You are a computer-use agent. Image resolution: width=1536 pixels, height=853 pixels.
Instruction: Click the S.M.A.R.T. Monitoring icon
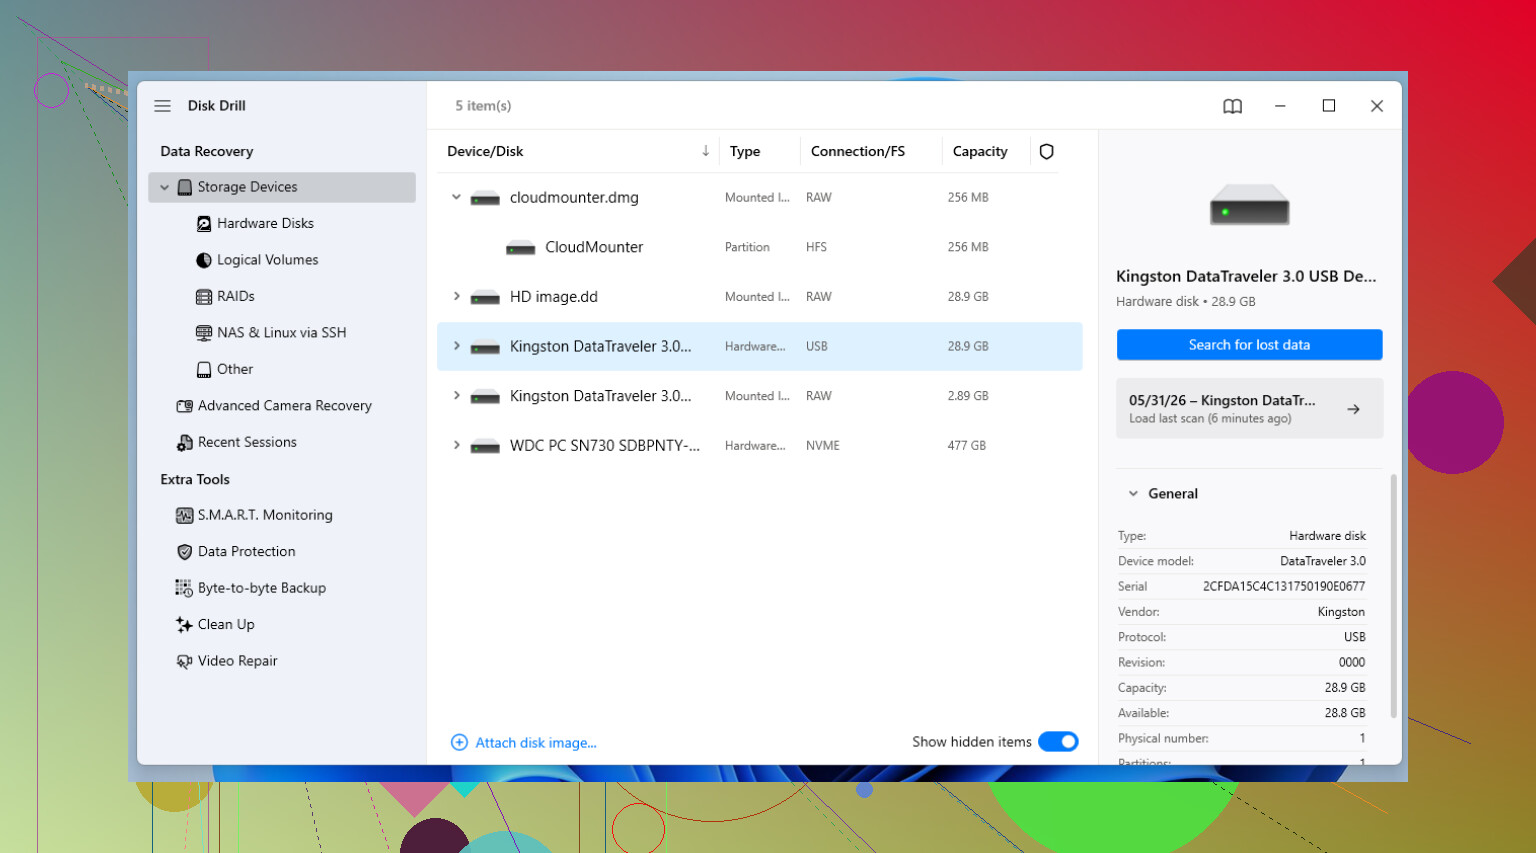point(185,516)
